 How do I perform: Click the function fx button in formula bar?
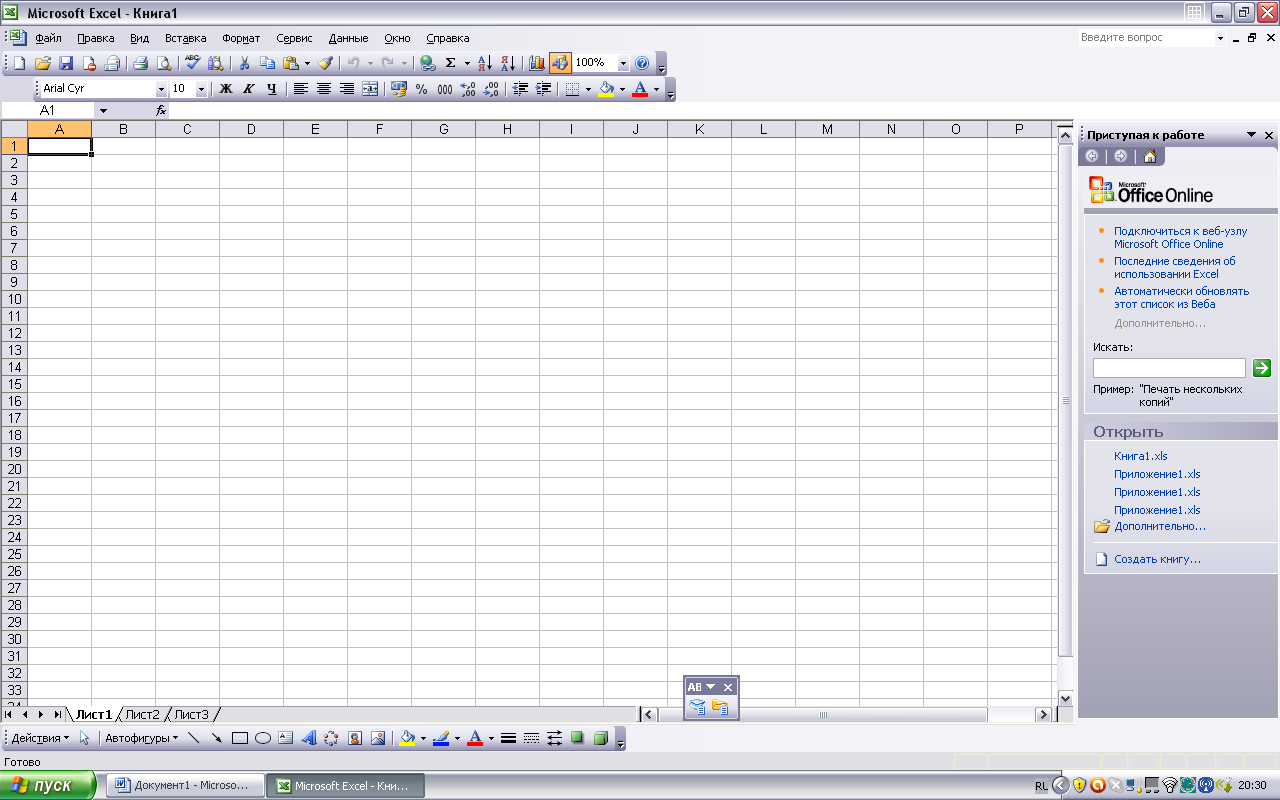coord(161,111)
